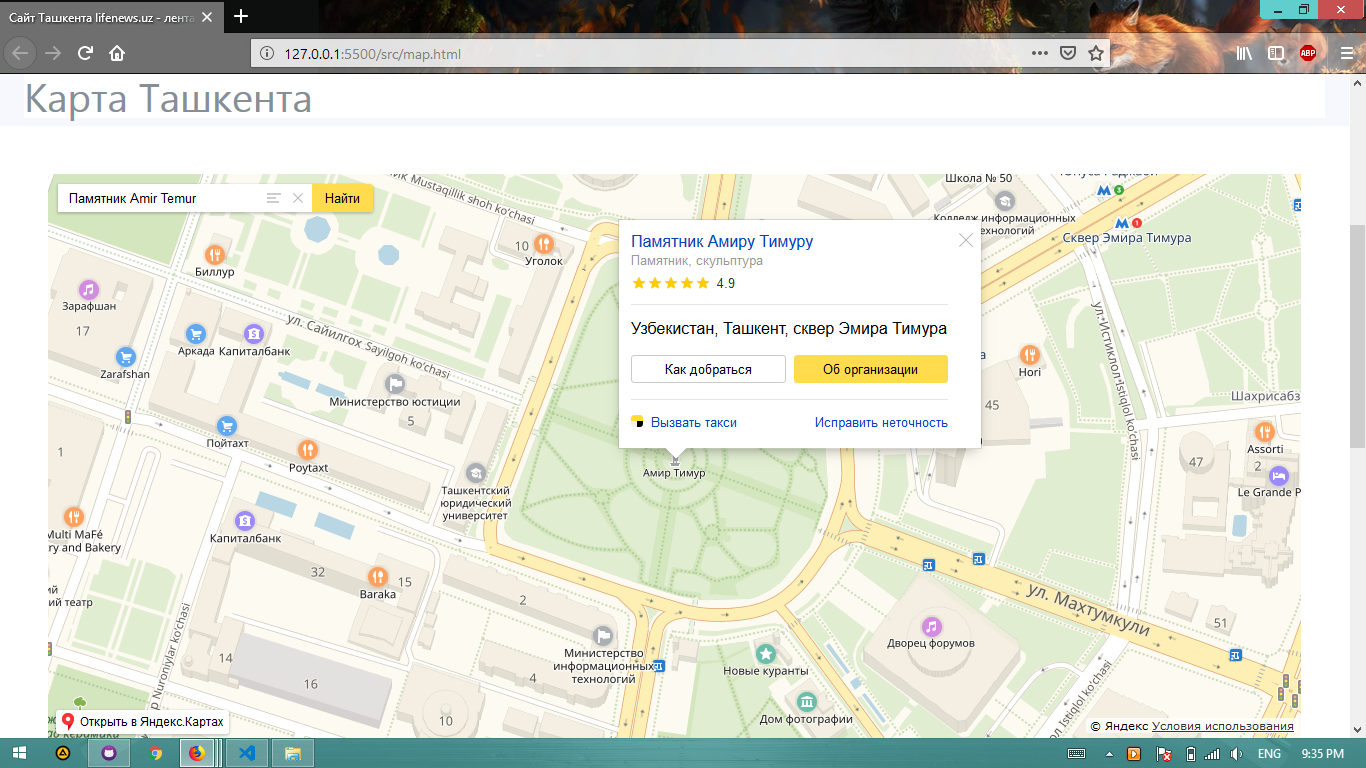1366x768 pixels.
Task: Click the Le Grande hotel marker
Action: pyautogui.click(x=1278, y=475)
